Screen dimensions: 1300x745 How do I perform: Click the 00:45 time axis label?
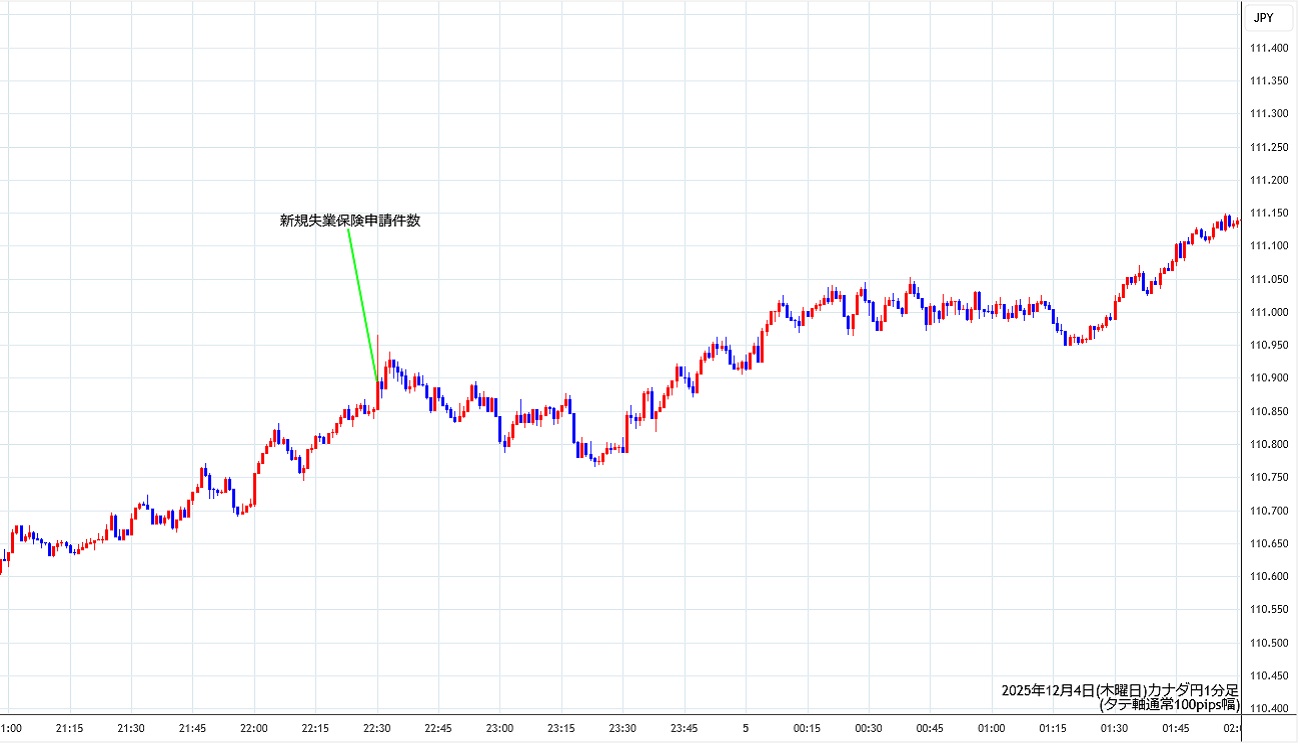click(930, 728)
